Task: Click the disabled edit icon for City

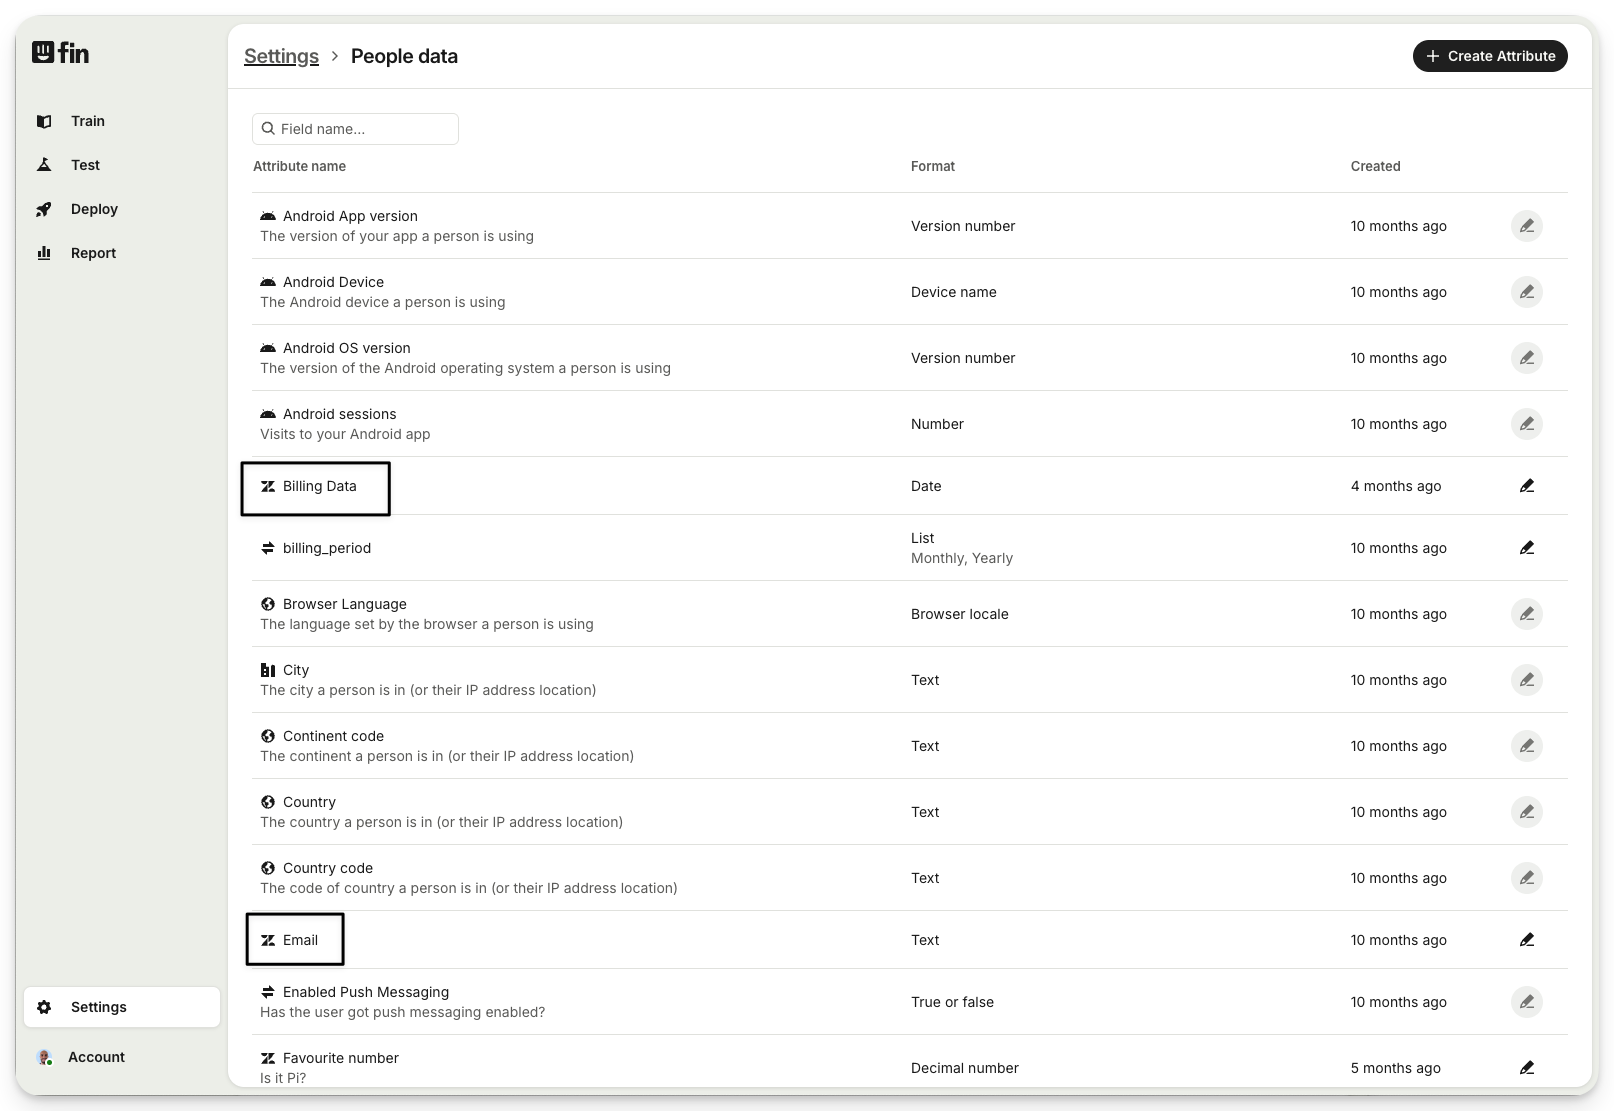Action: point(1526,680)
